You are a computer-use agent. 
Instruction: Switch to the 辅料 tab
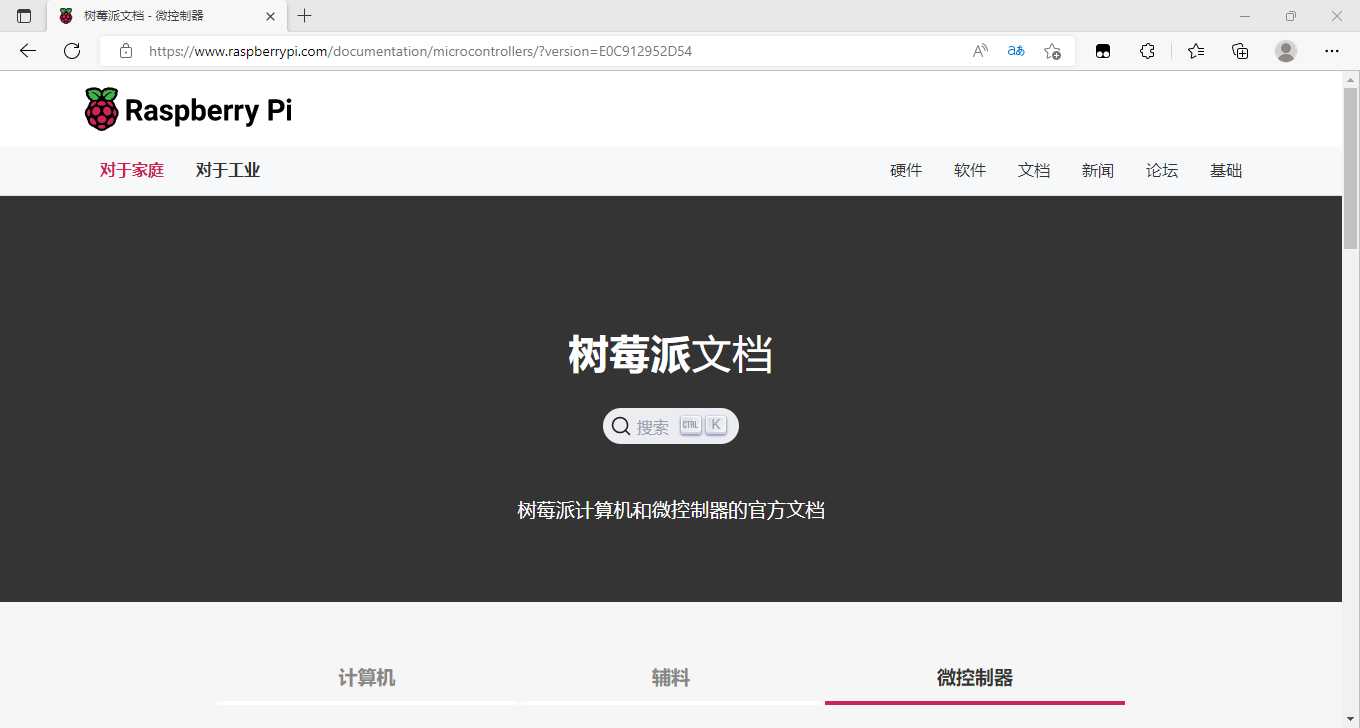click(x=671, y=678)
